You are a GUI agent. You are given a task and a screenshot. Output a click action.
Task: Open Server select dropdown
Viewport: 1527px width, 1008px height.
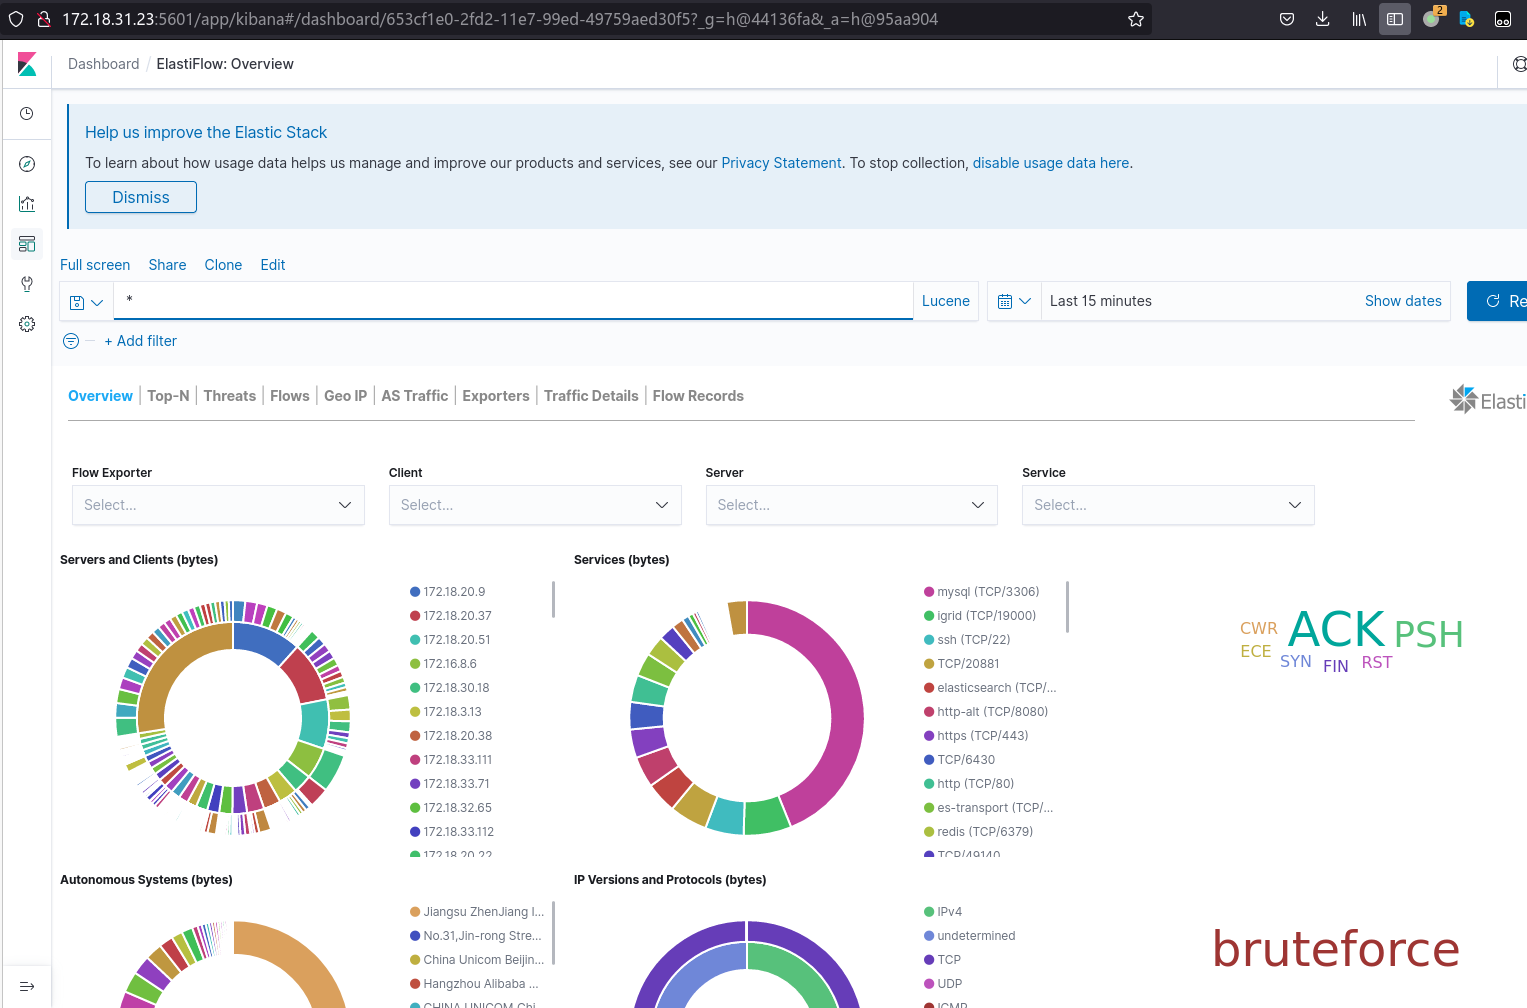pyautogui.click(x=851, y=505)
